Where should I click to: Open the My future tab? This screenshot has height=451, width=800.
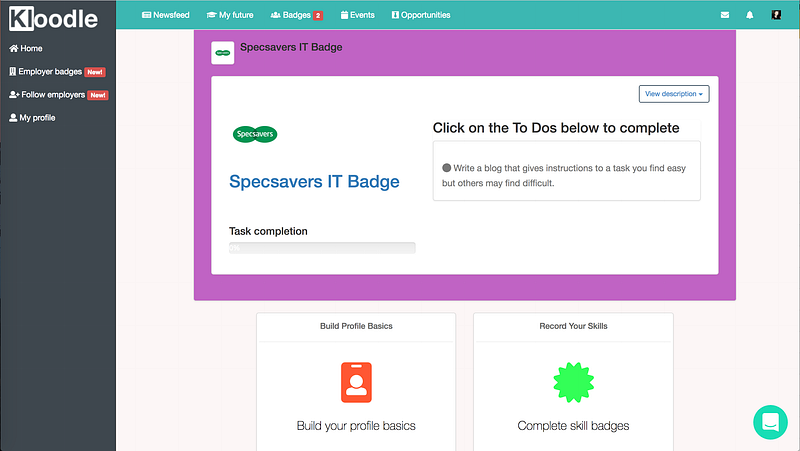coord(230,15)
